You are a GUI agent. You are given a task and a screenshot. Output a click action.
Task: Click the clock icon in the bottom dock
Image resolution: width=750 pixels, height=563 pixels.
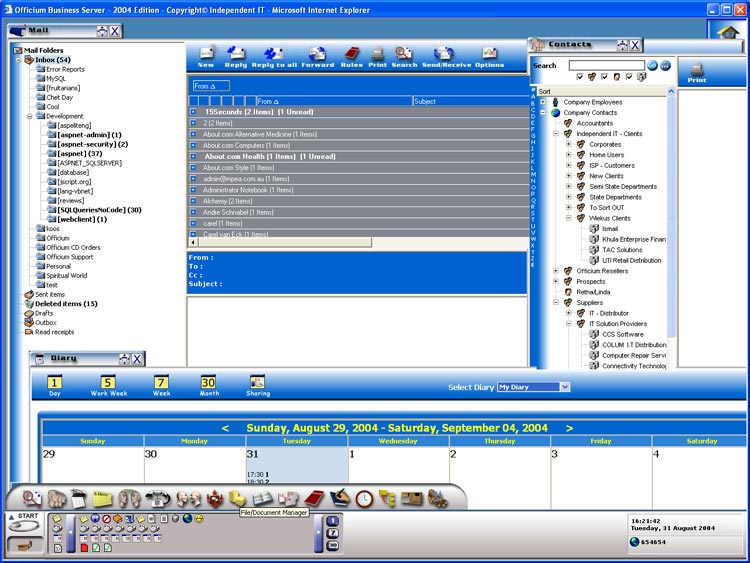point(364,499)
